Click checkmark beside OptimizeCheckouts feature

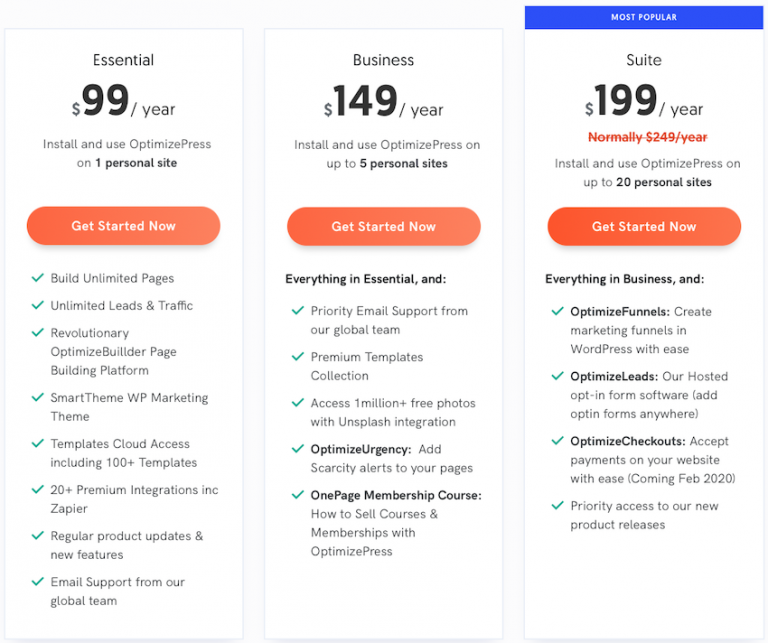pos(557,441)
